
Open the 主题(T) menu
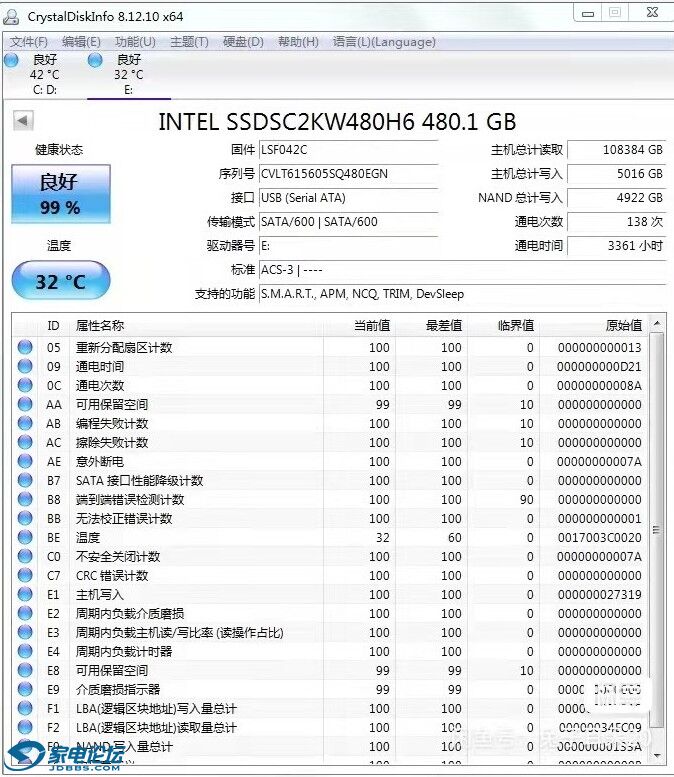pos(189,42)
